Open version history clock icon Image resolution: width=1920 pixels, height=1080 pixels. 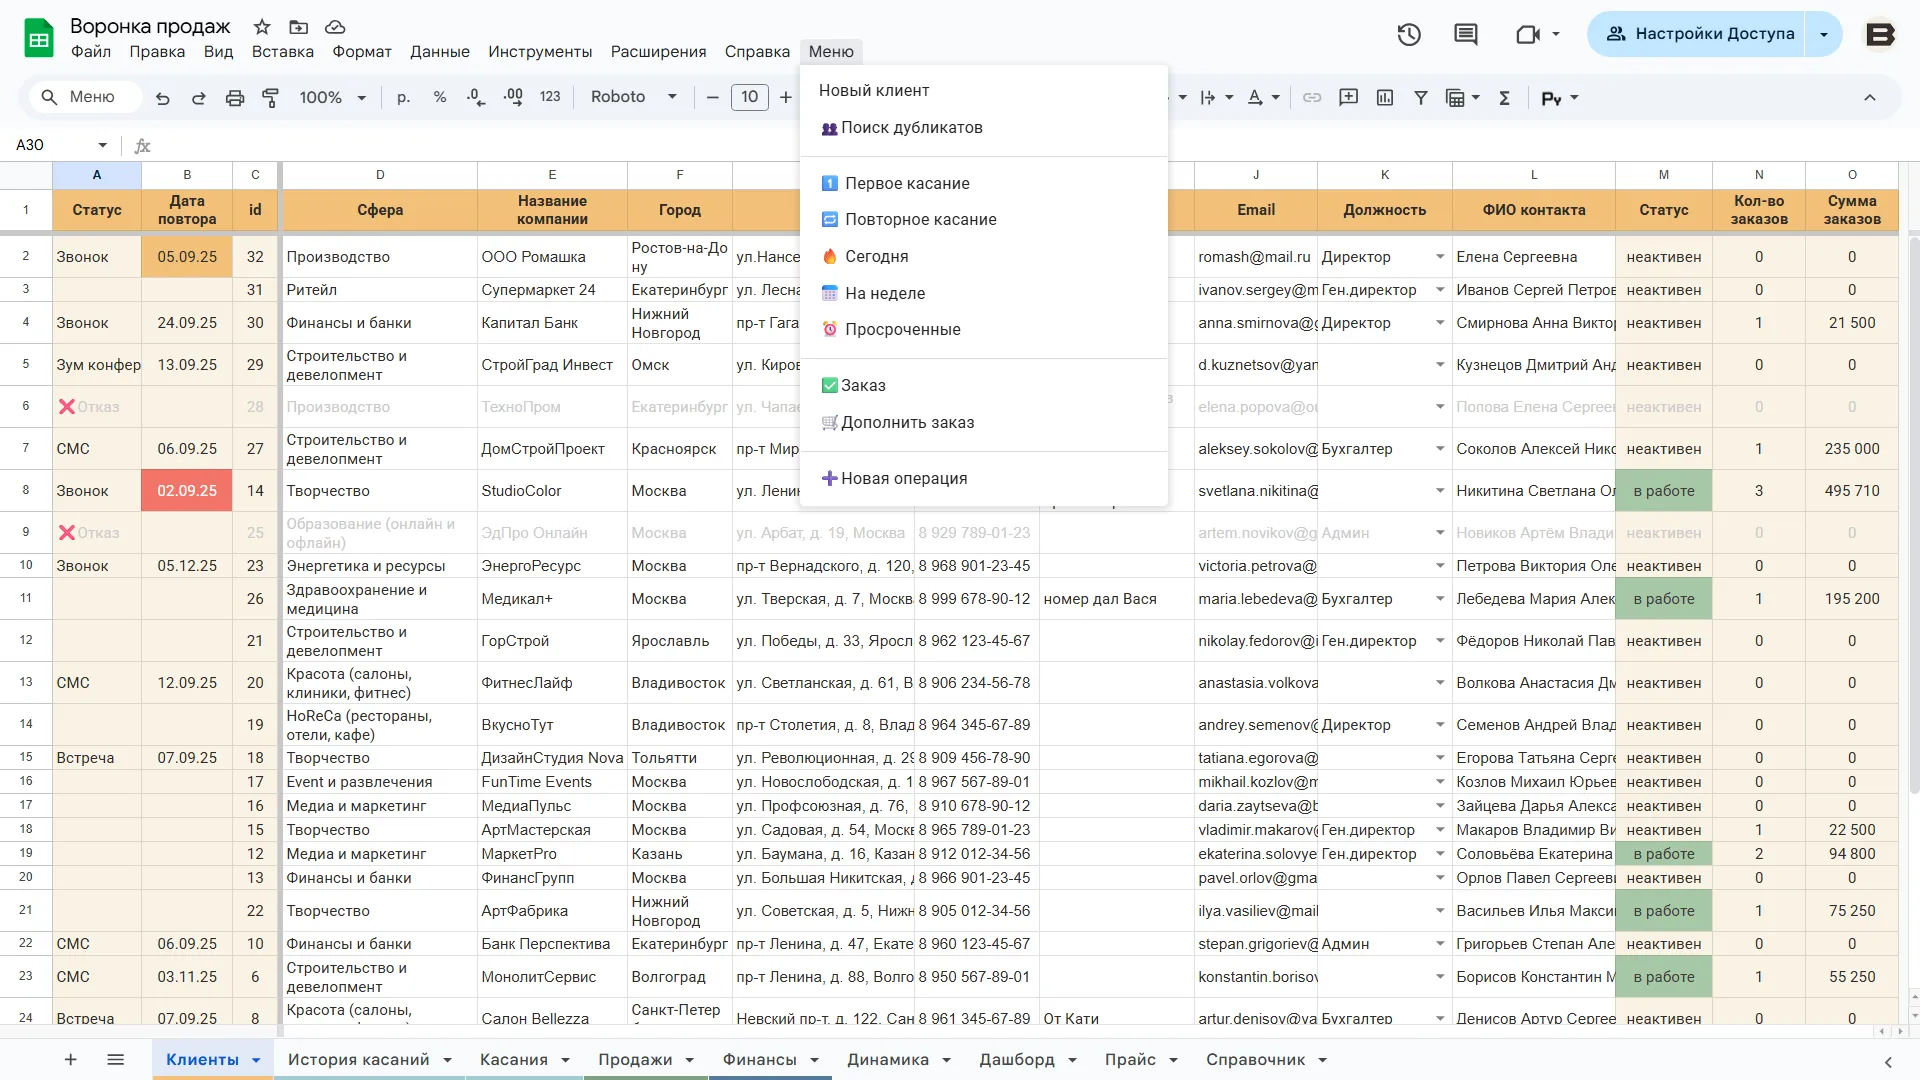coord(1409,34)
